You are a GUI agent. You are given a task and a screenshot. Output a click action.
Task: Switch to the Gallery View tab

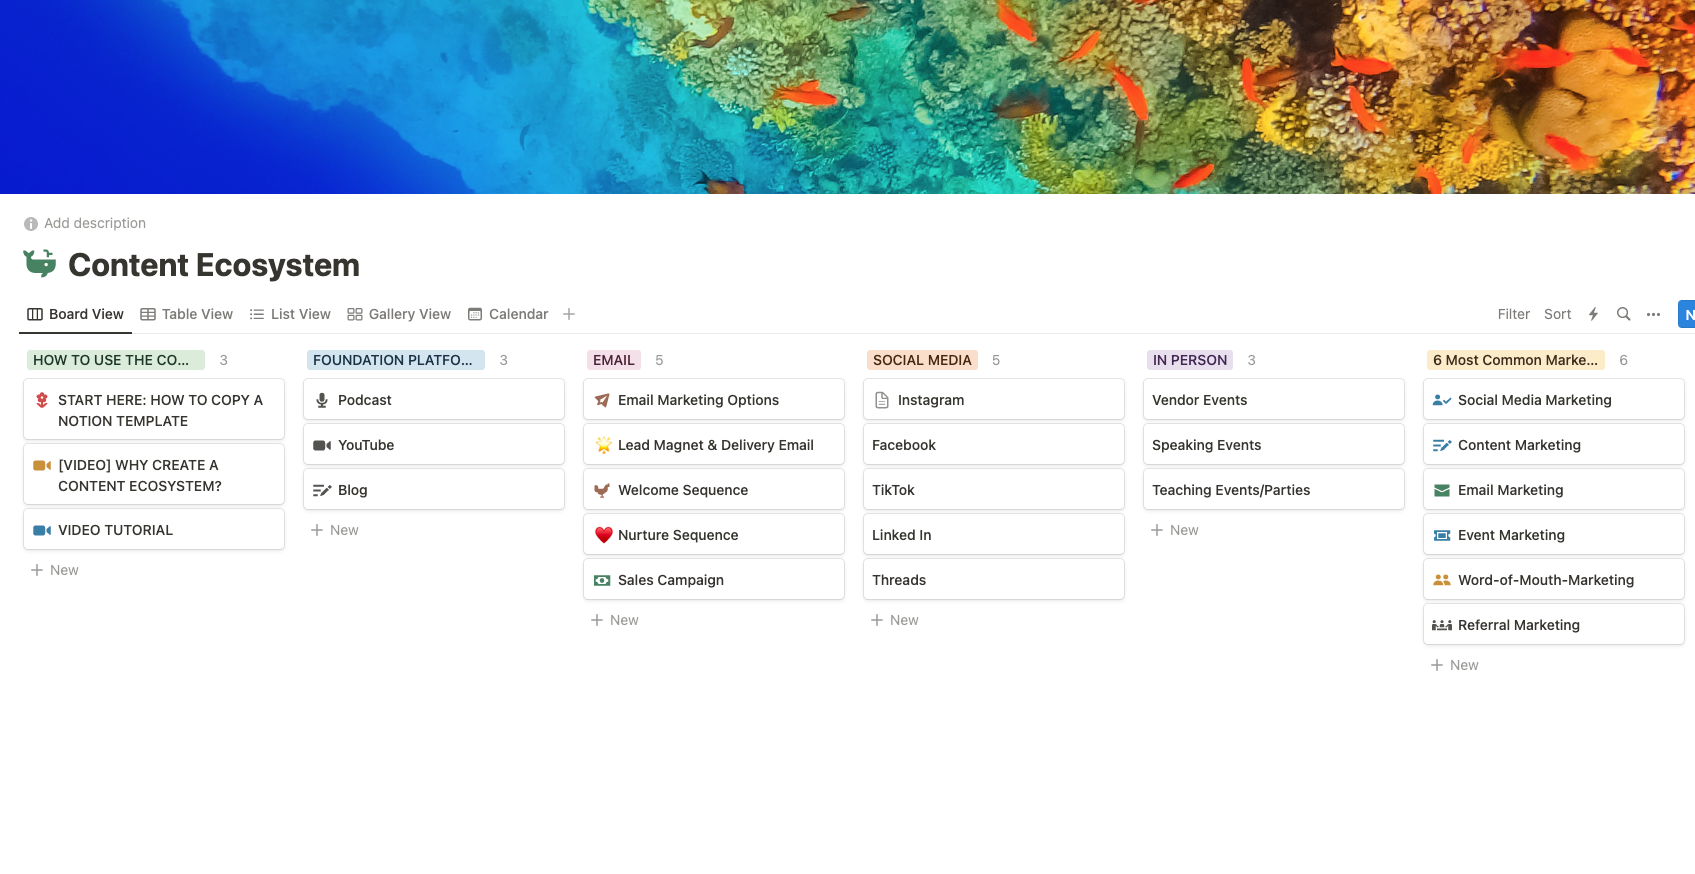click(x=399, y=314)
